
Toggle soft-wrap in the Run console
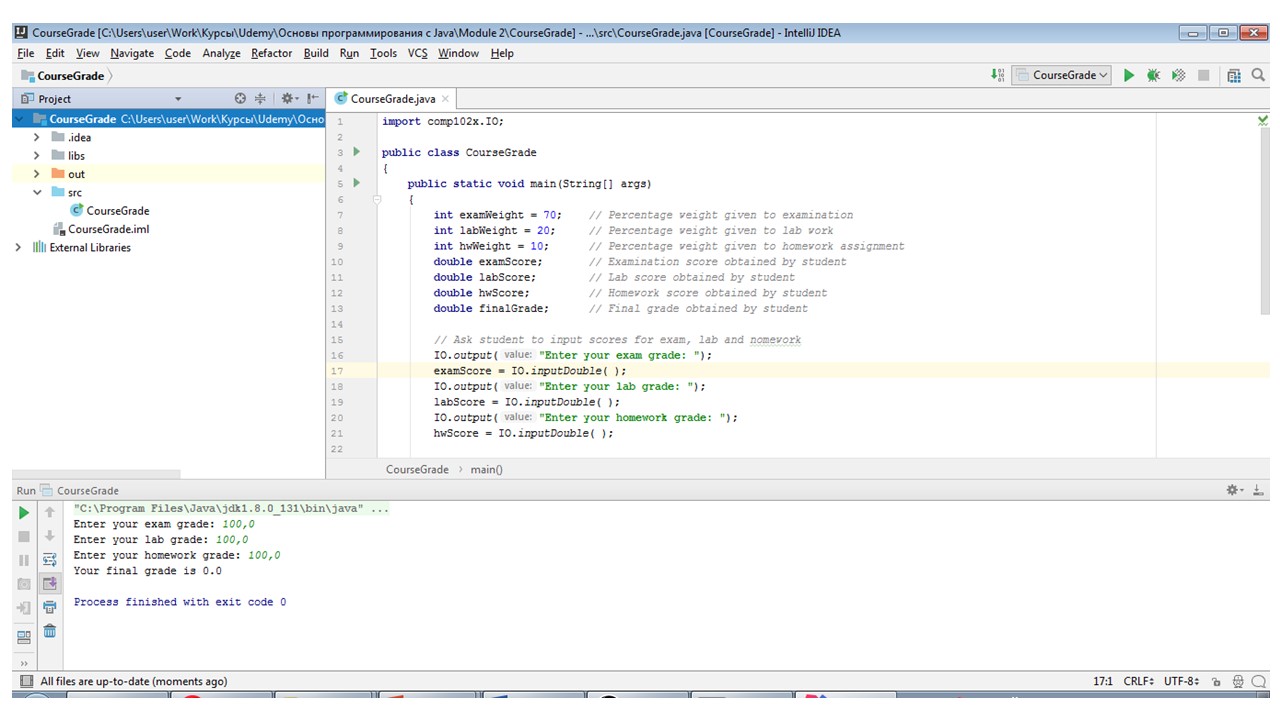(49, 559)
